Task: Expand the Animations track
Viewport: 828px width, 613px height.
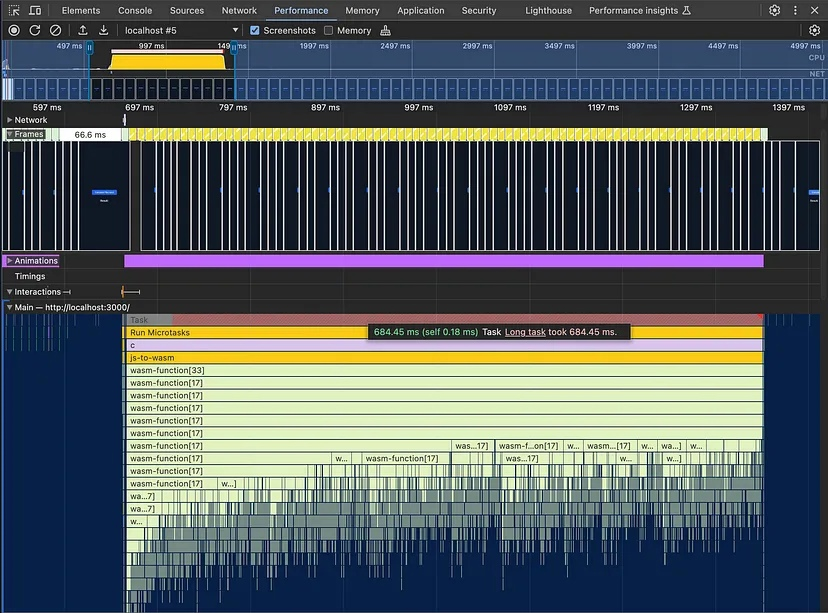Action: 10,261
